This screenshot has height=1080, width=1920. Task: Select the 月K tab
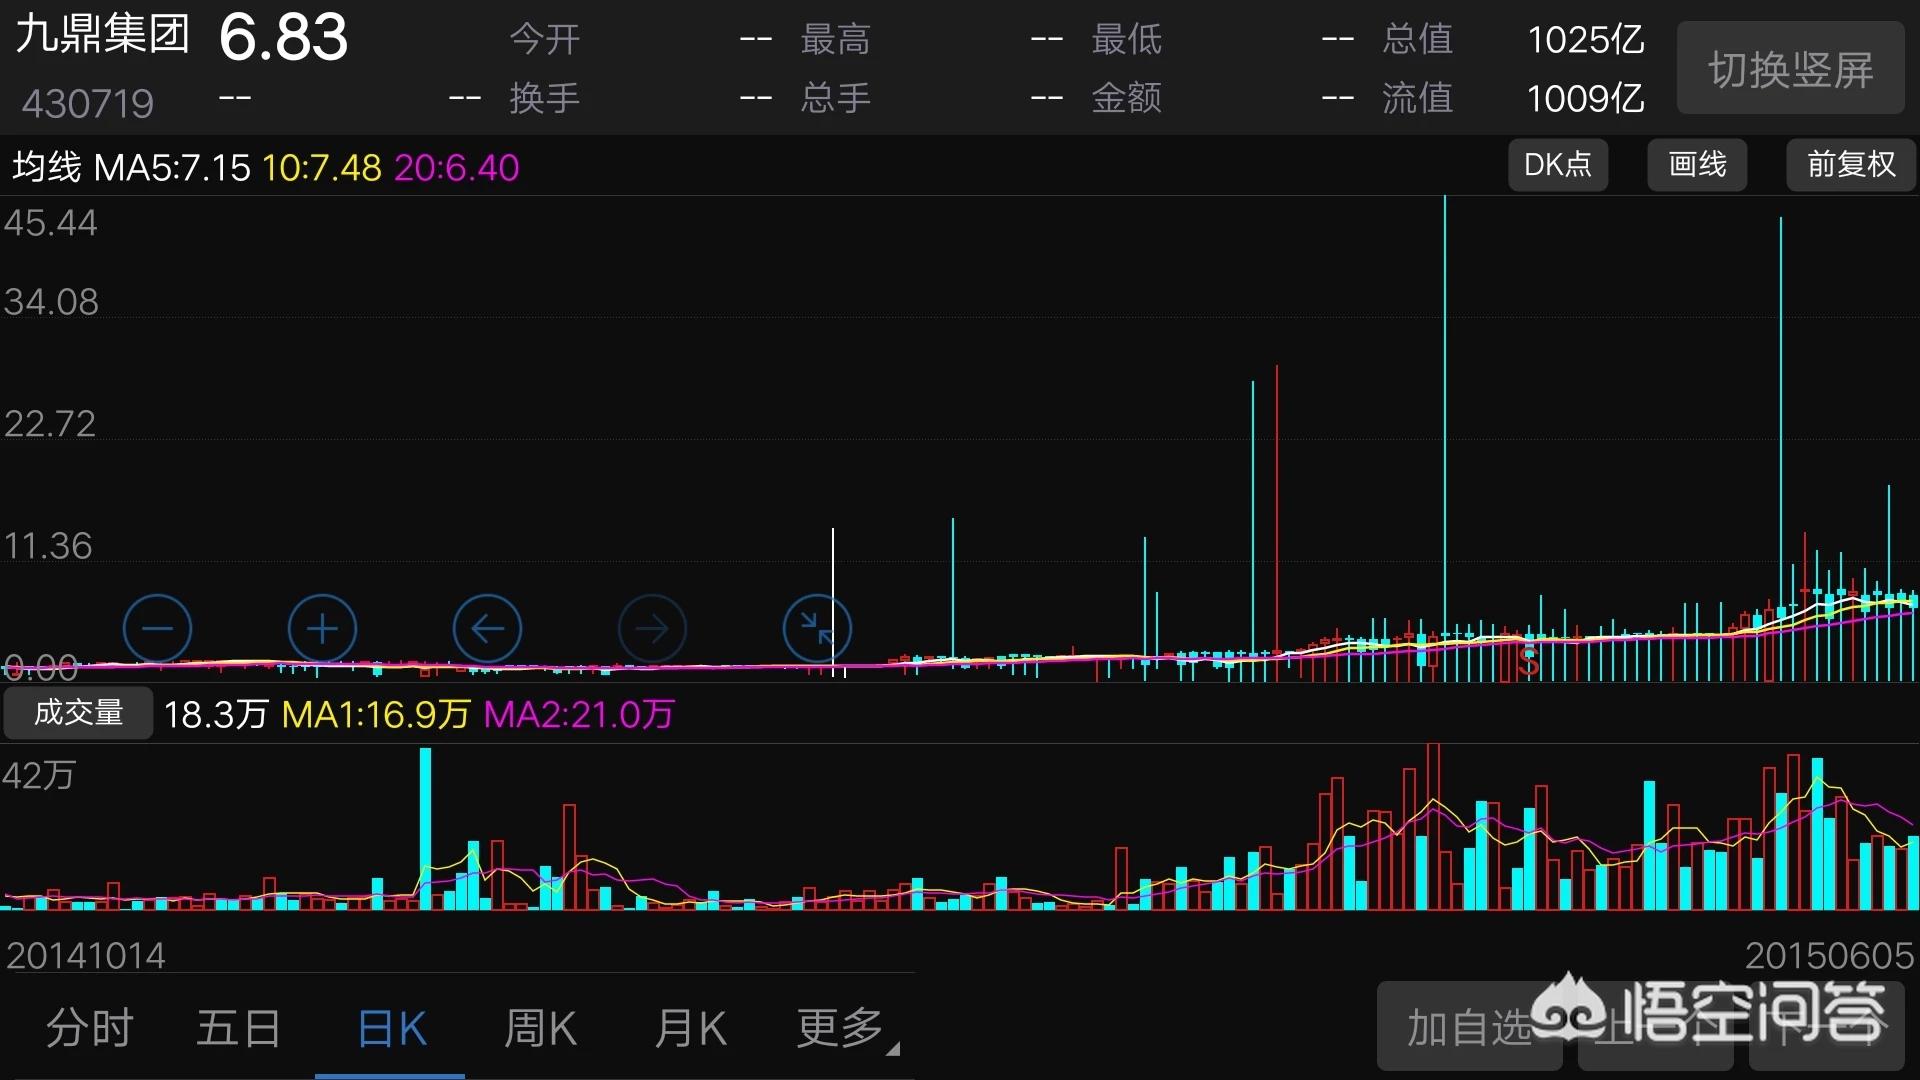coord(690,1028)
